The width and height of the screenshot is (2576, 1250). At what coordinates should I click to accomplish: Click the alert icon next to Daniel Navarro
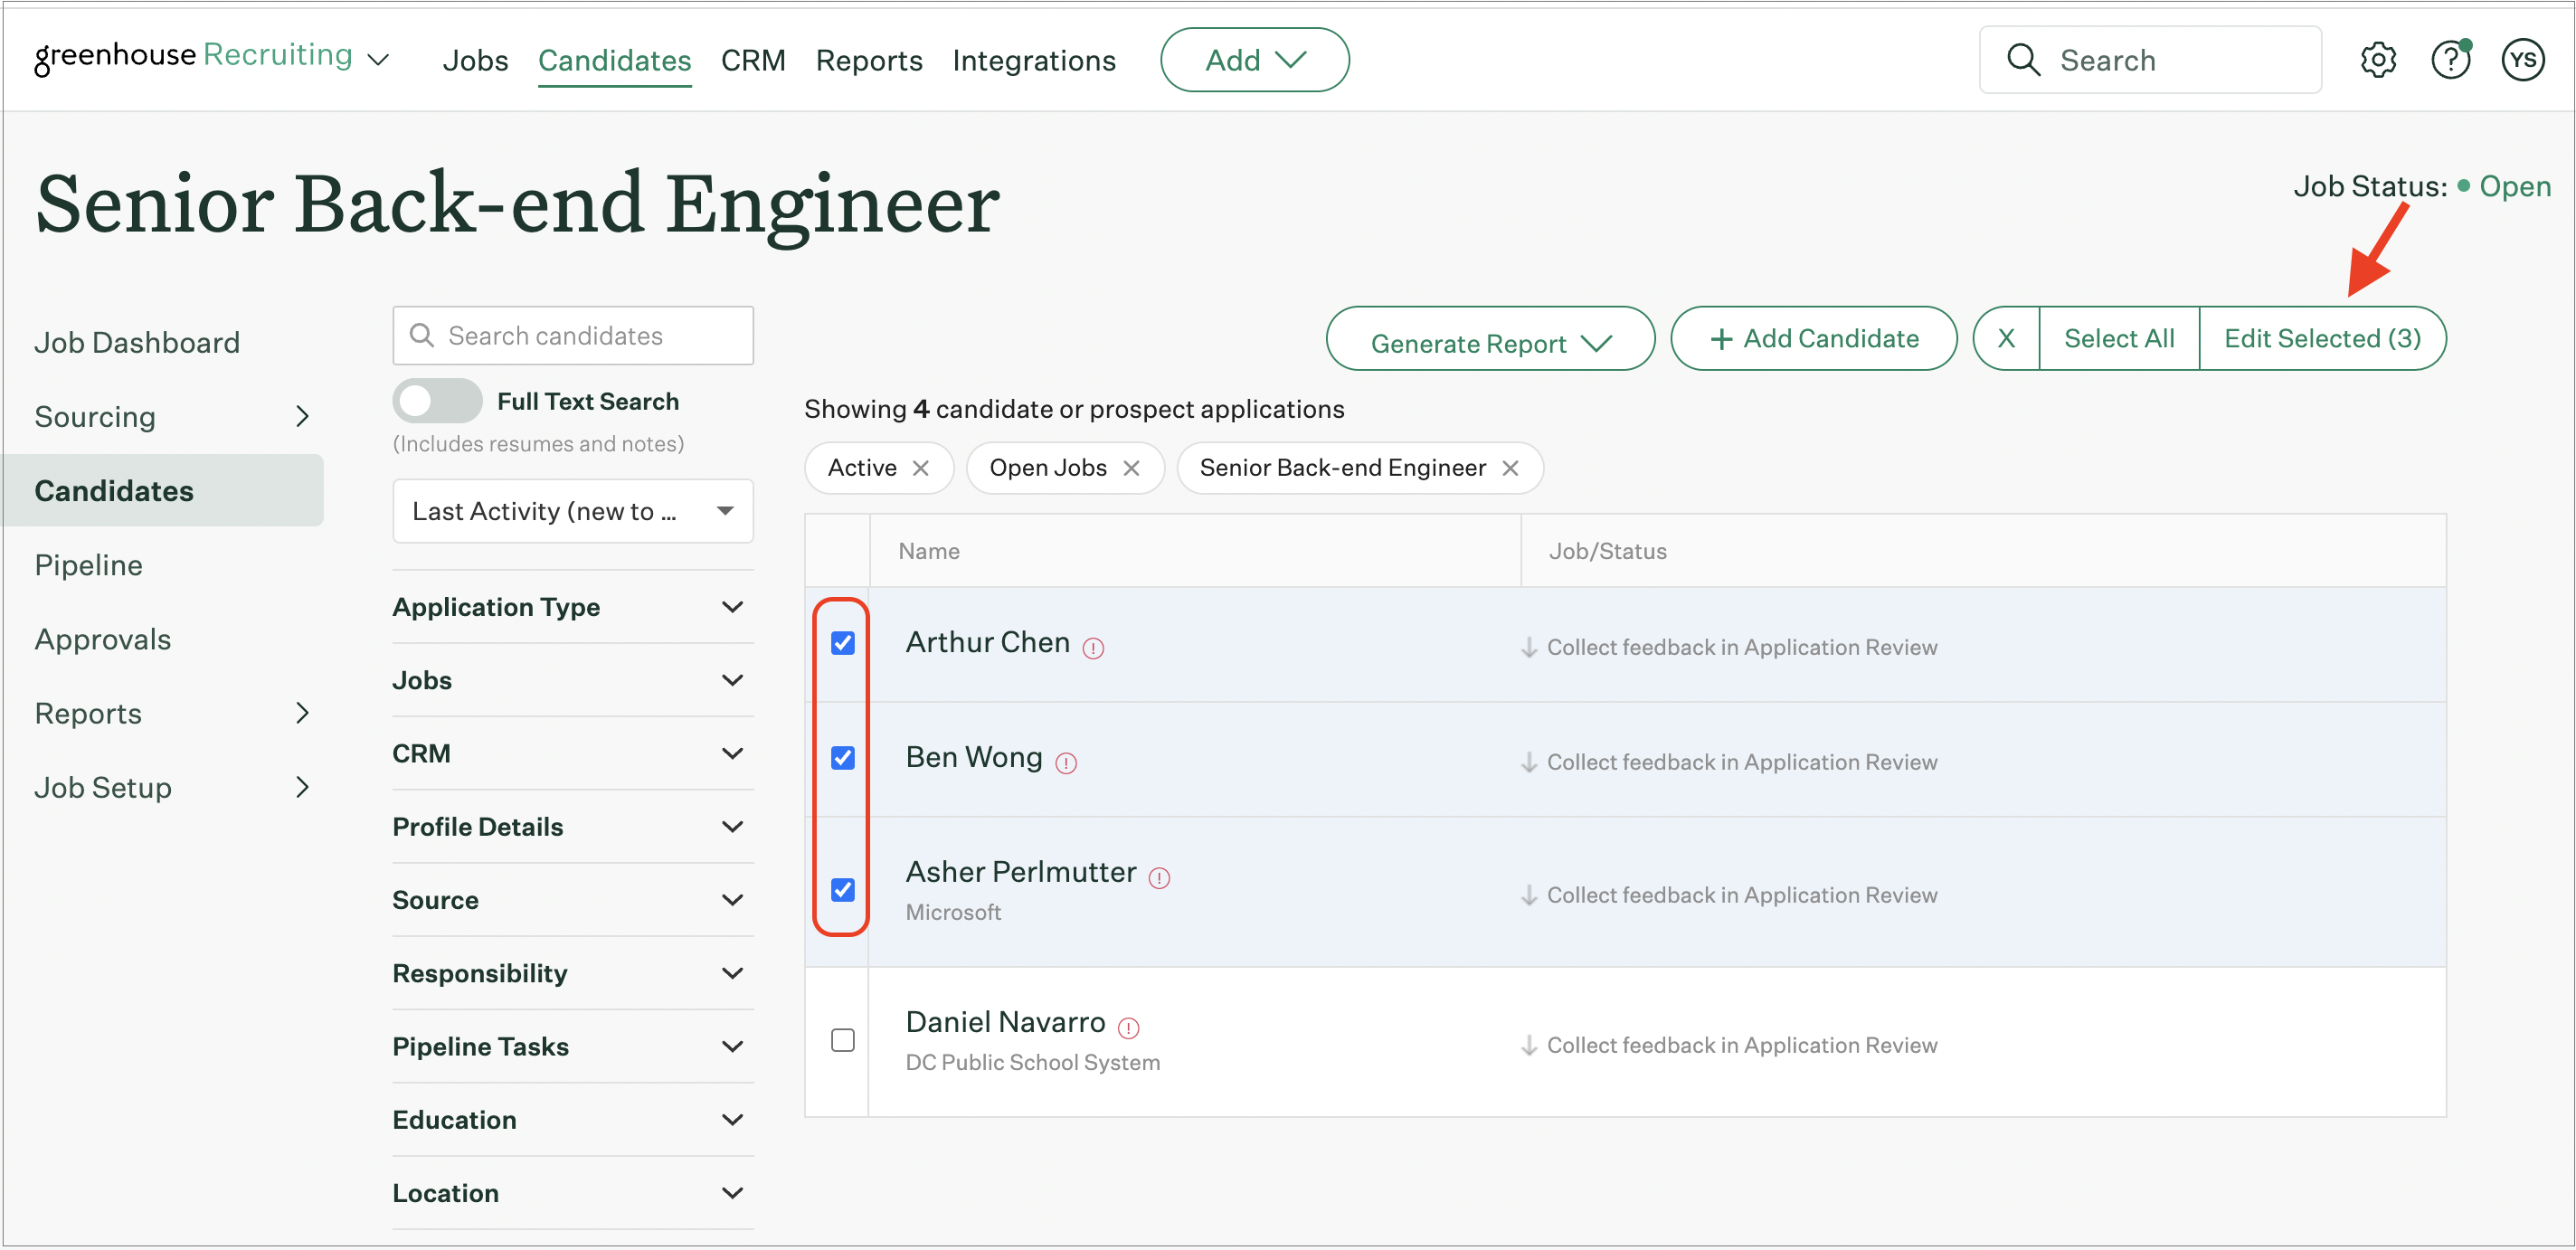[x=1128, y=1028]
